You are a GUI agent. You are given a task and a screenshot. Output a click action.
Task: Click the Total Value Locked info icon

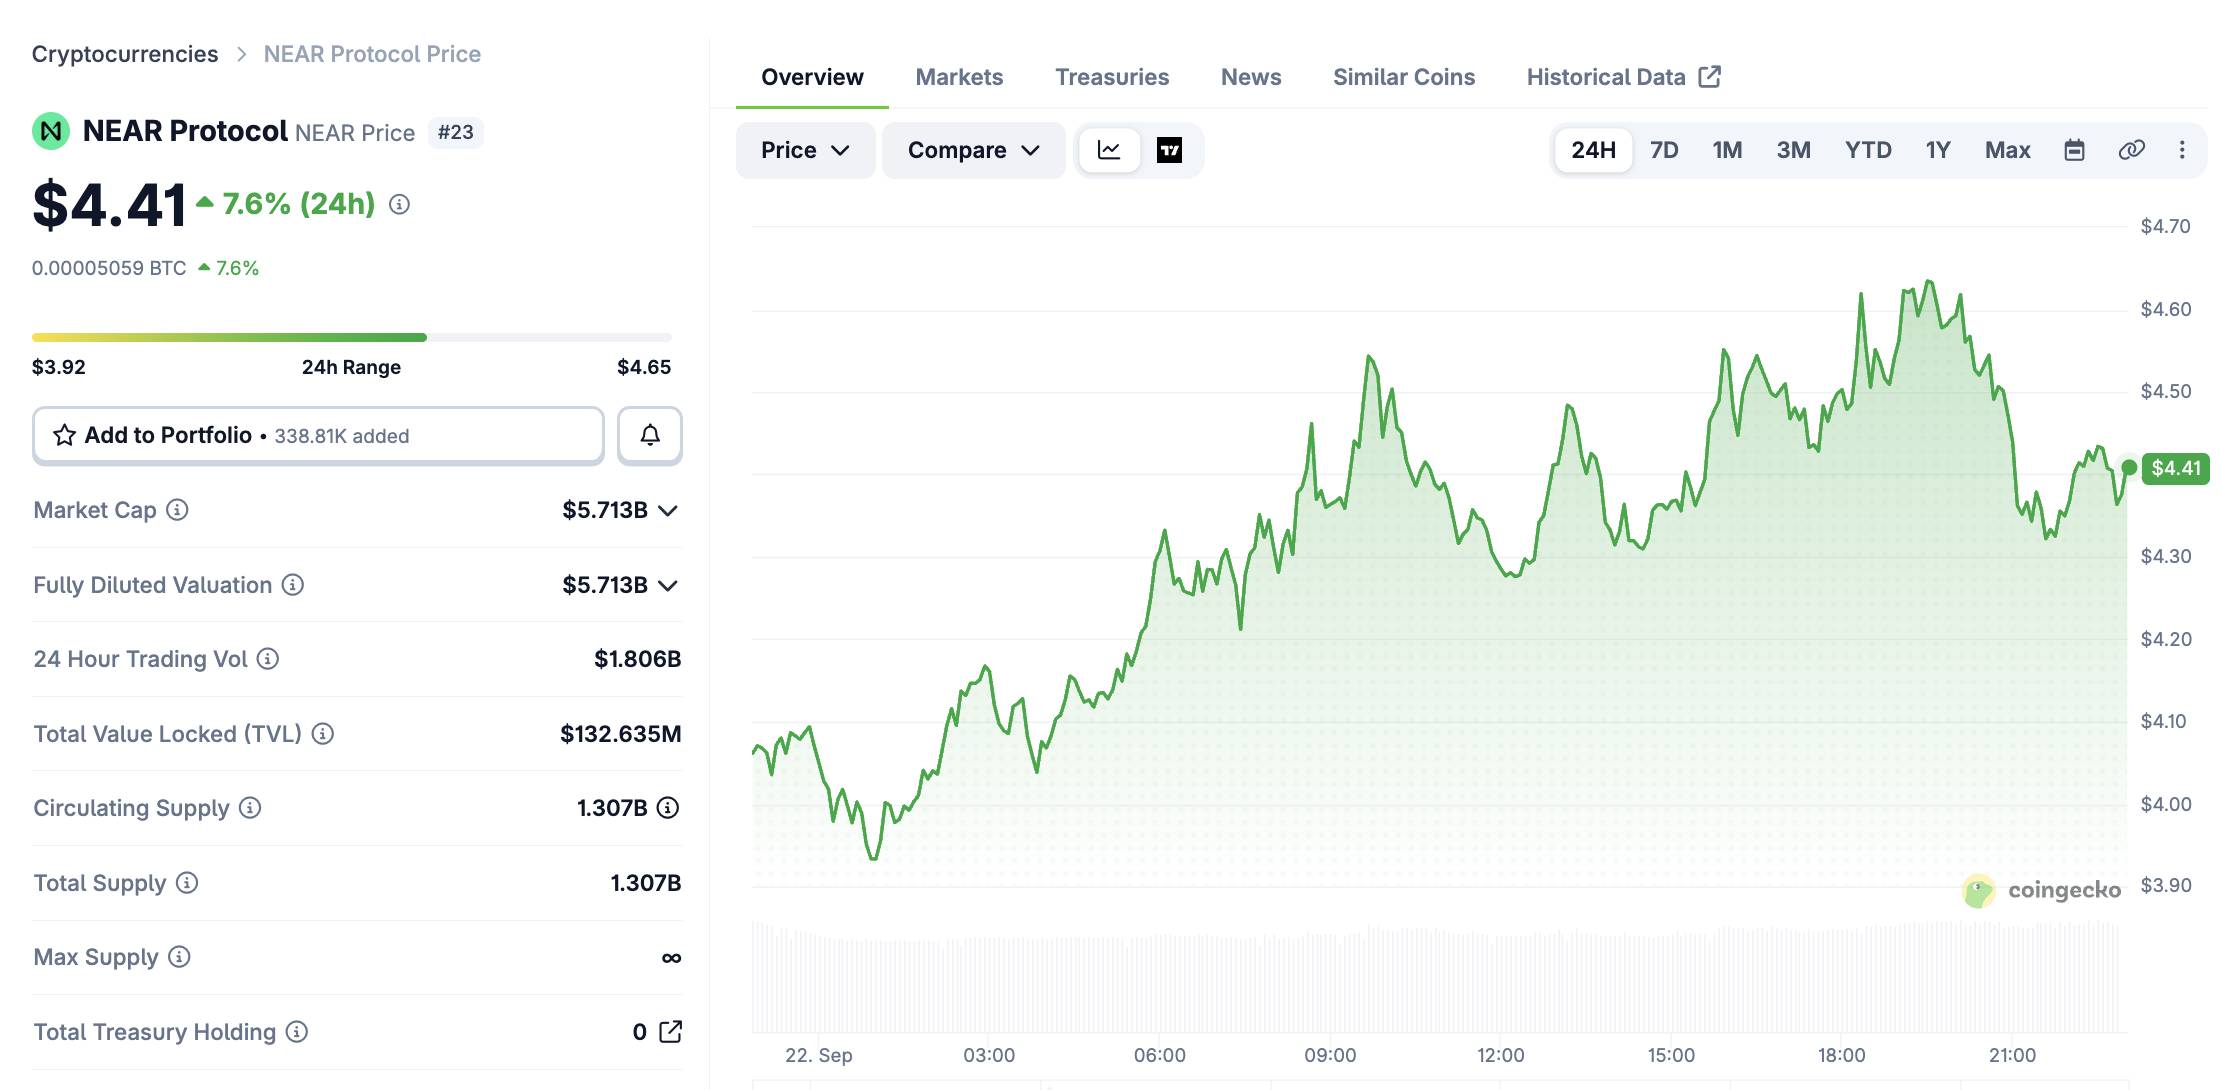tap(322, 734)
